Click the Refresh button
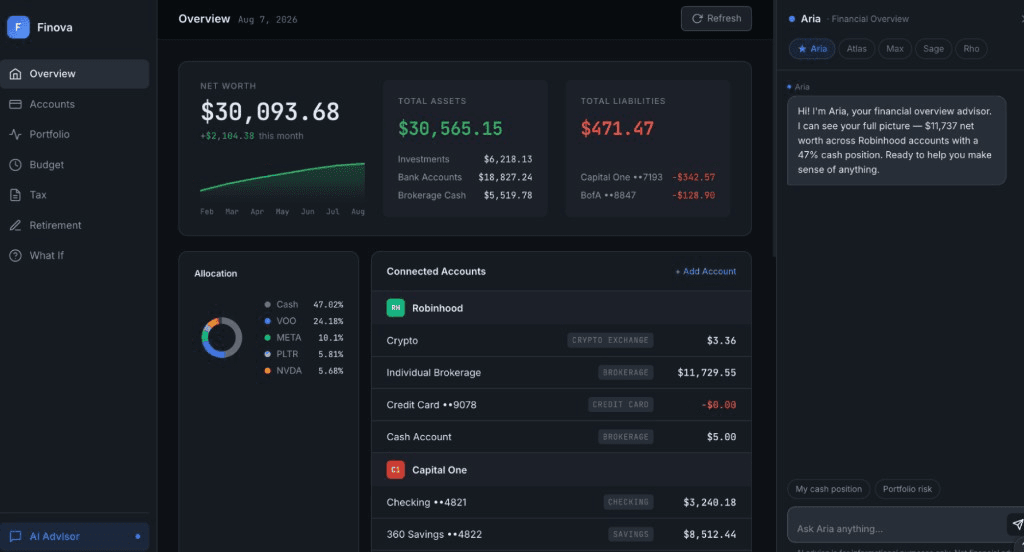Screen dimensions: 1024x552 (x=716, y=18)
